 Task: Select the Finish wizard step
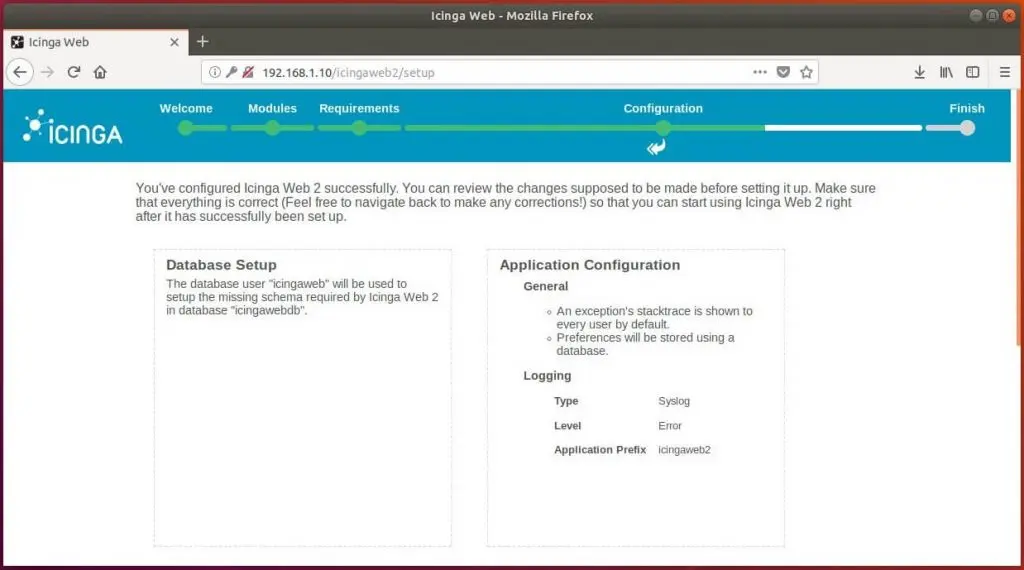(967, 108)
